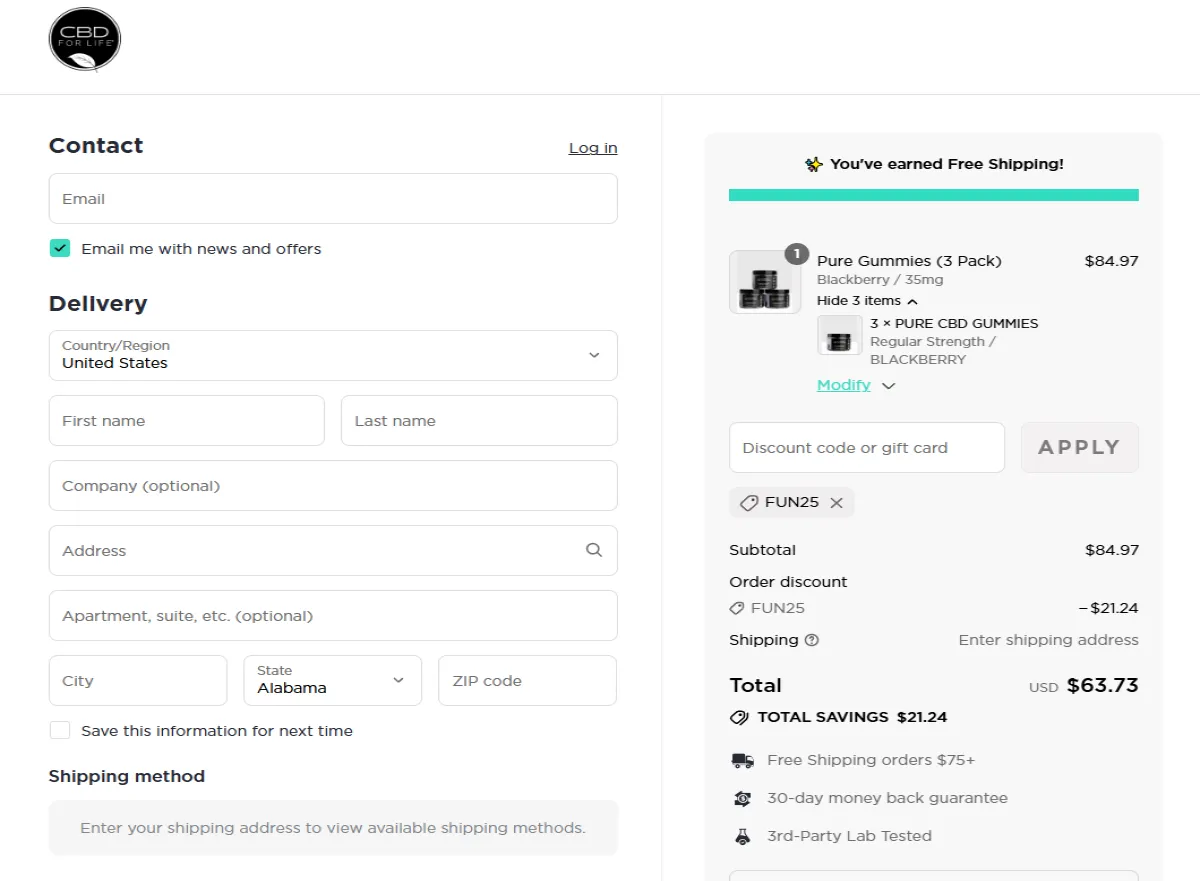The height and width of the screenshot is (881, 1200).
Task: Click the Email input field
Action: pos(333,199)
